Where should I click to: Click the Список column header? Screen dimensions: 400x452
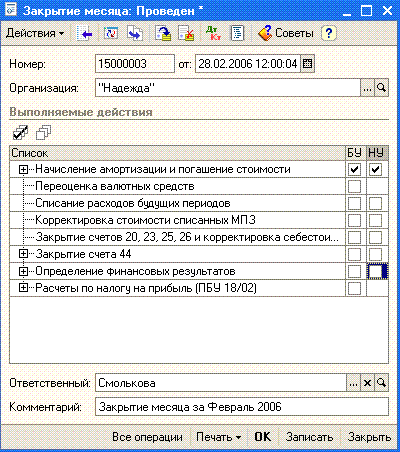(178, 153)
